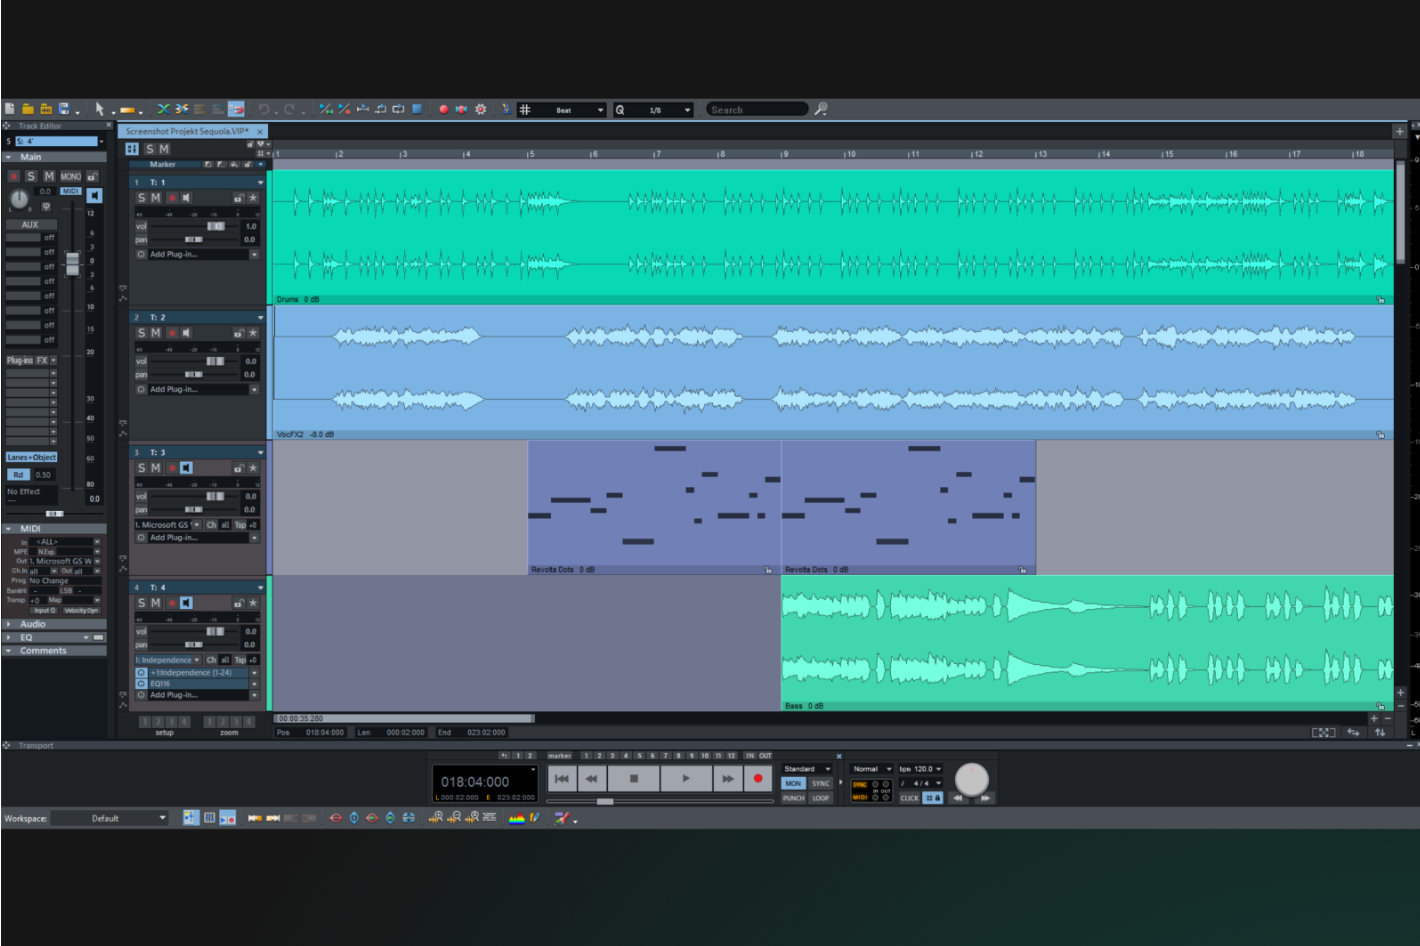Click the search magnifier icon
This screenshot has width=1420, height=946.
tap(821, 109)
